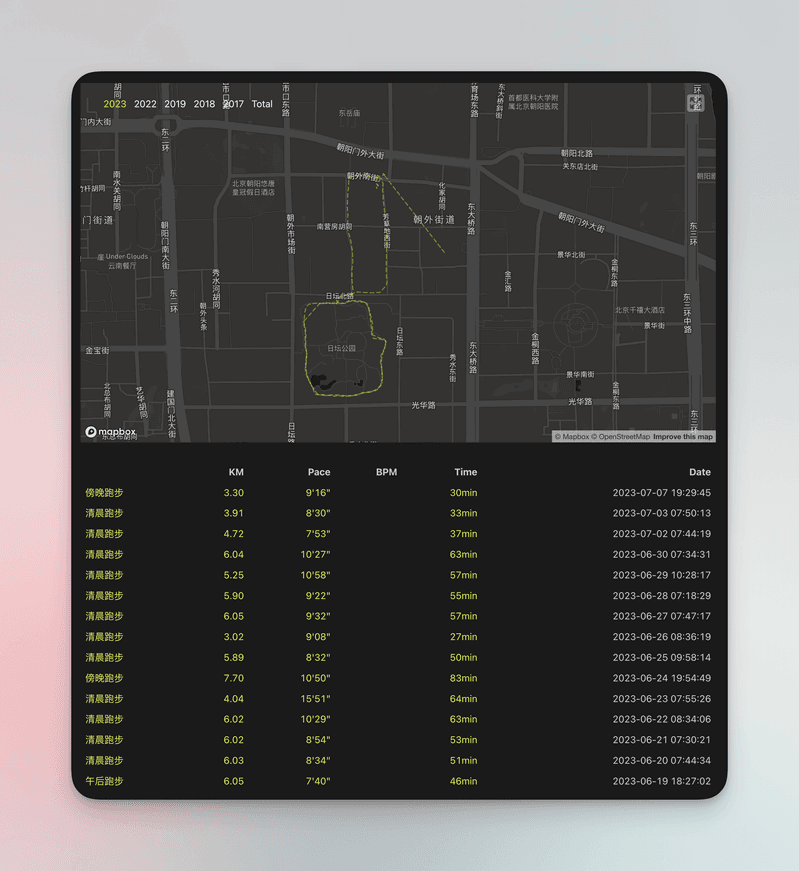Image resolution: width=799 pixels, height=871 pixels.
Task: Click the 27min time value
Action: 463,637
